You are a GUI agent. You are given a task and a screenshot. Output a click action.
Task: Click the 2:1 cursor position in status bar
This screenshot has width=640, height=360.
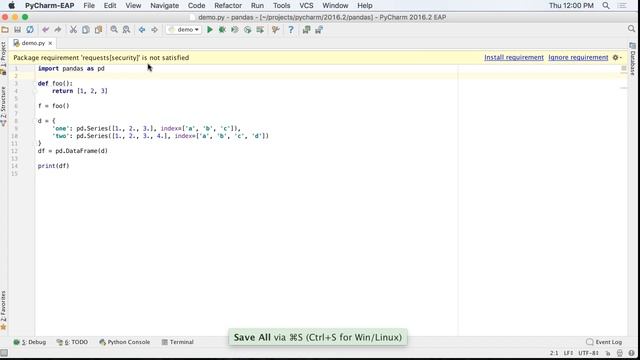tap(554, 353)
